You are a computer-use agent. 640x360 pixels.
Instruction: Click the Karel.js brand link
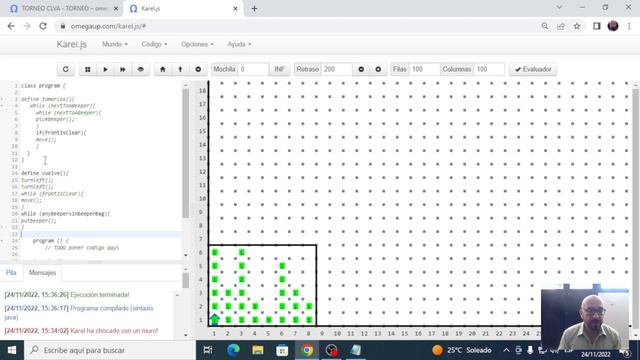pos(71,44)
